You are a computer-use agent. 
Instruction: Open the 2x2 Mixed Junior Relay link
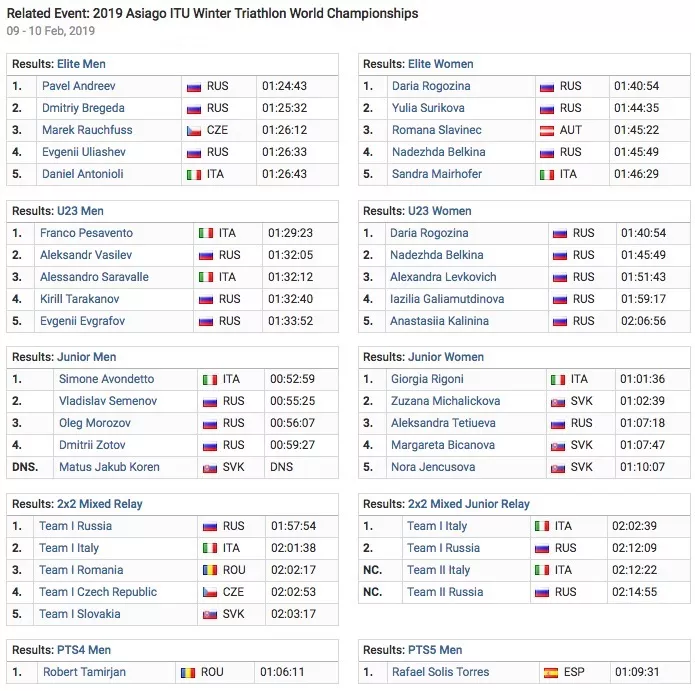pos(468,504)
